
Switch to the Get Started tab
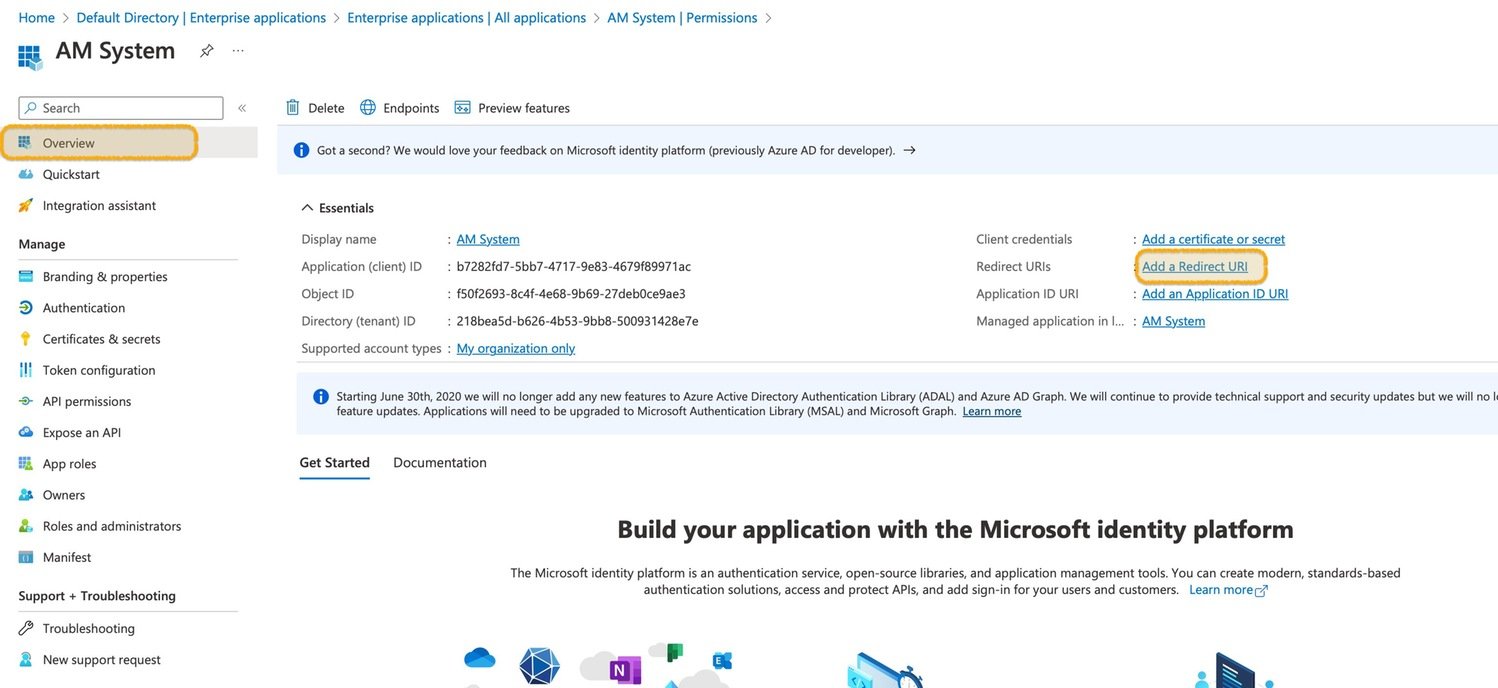point(335,463)
